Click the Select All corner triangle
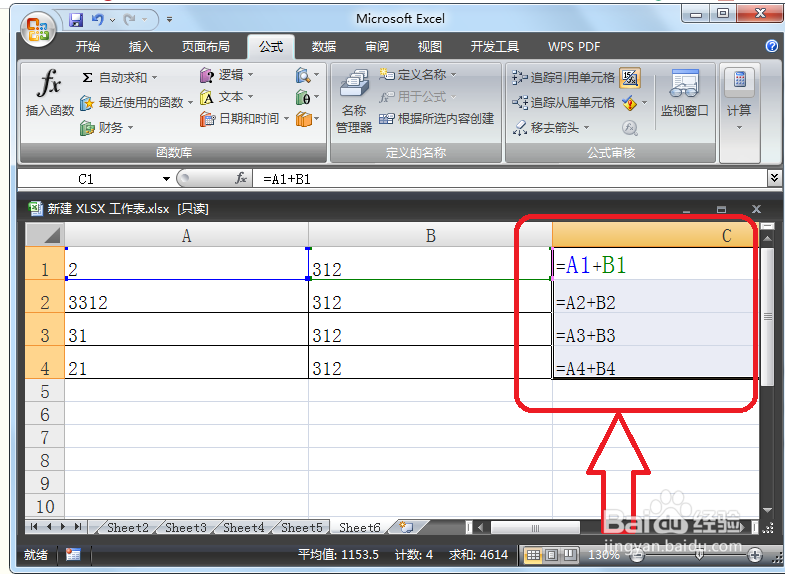 pos(45,235)
